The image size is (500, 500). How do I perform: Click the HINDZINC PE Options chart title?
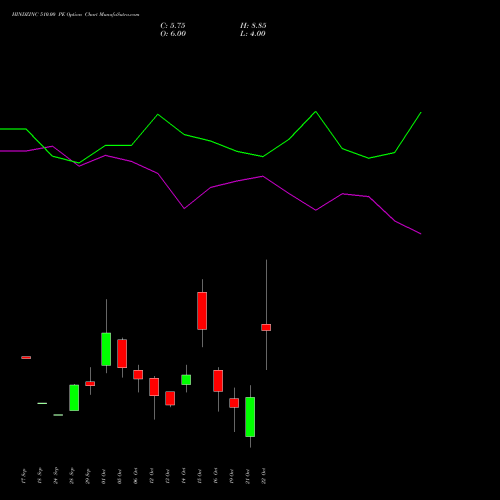[x=76, y=15]
